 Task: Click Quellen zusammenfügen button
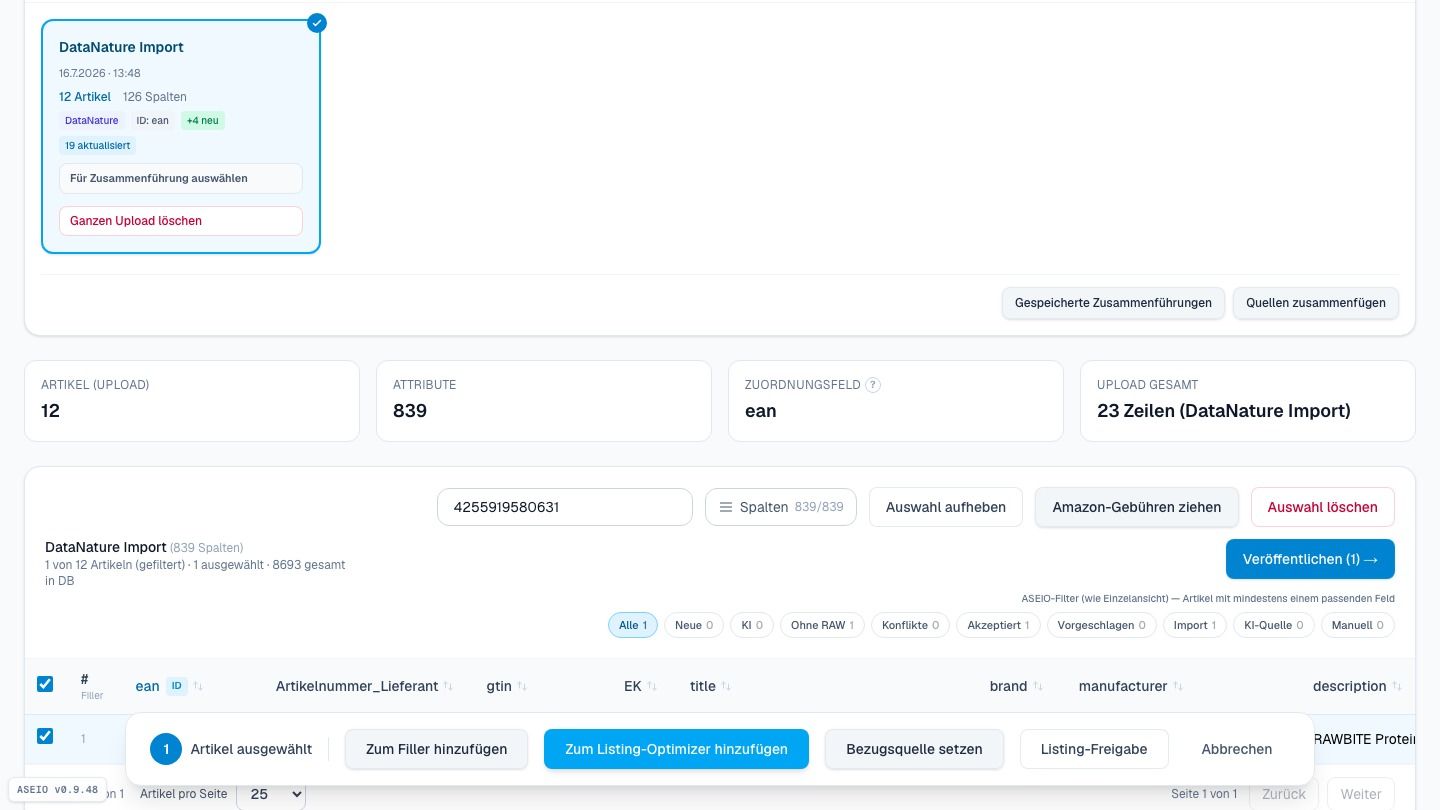[x=1316, y=303]
